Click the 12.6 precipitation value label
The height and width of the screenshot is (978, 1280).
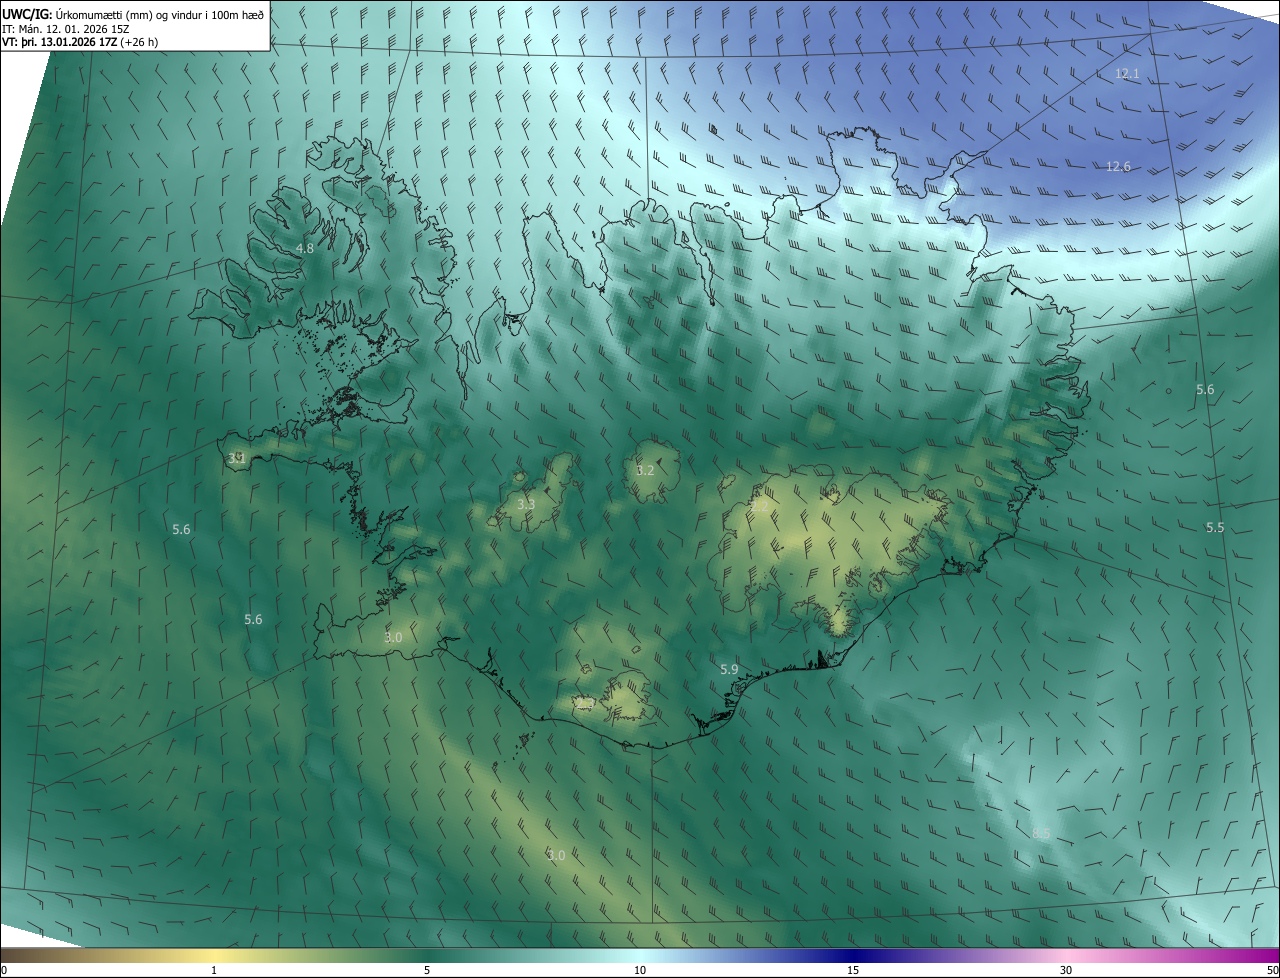click(1118, 166)
